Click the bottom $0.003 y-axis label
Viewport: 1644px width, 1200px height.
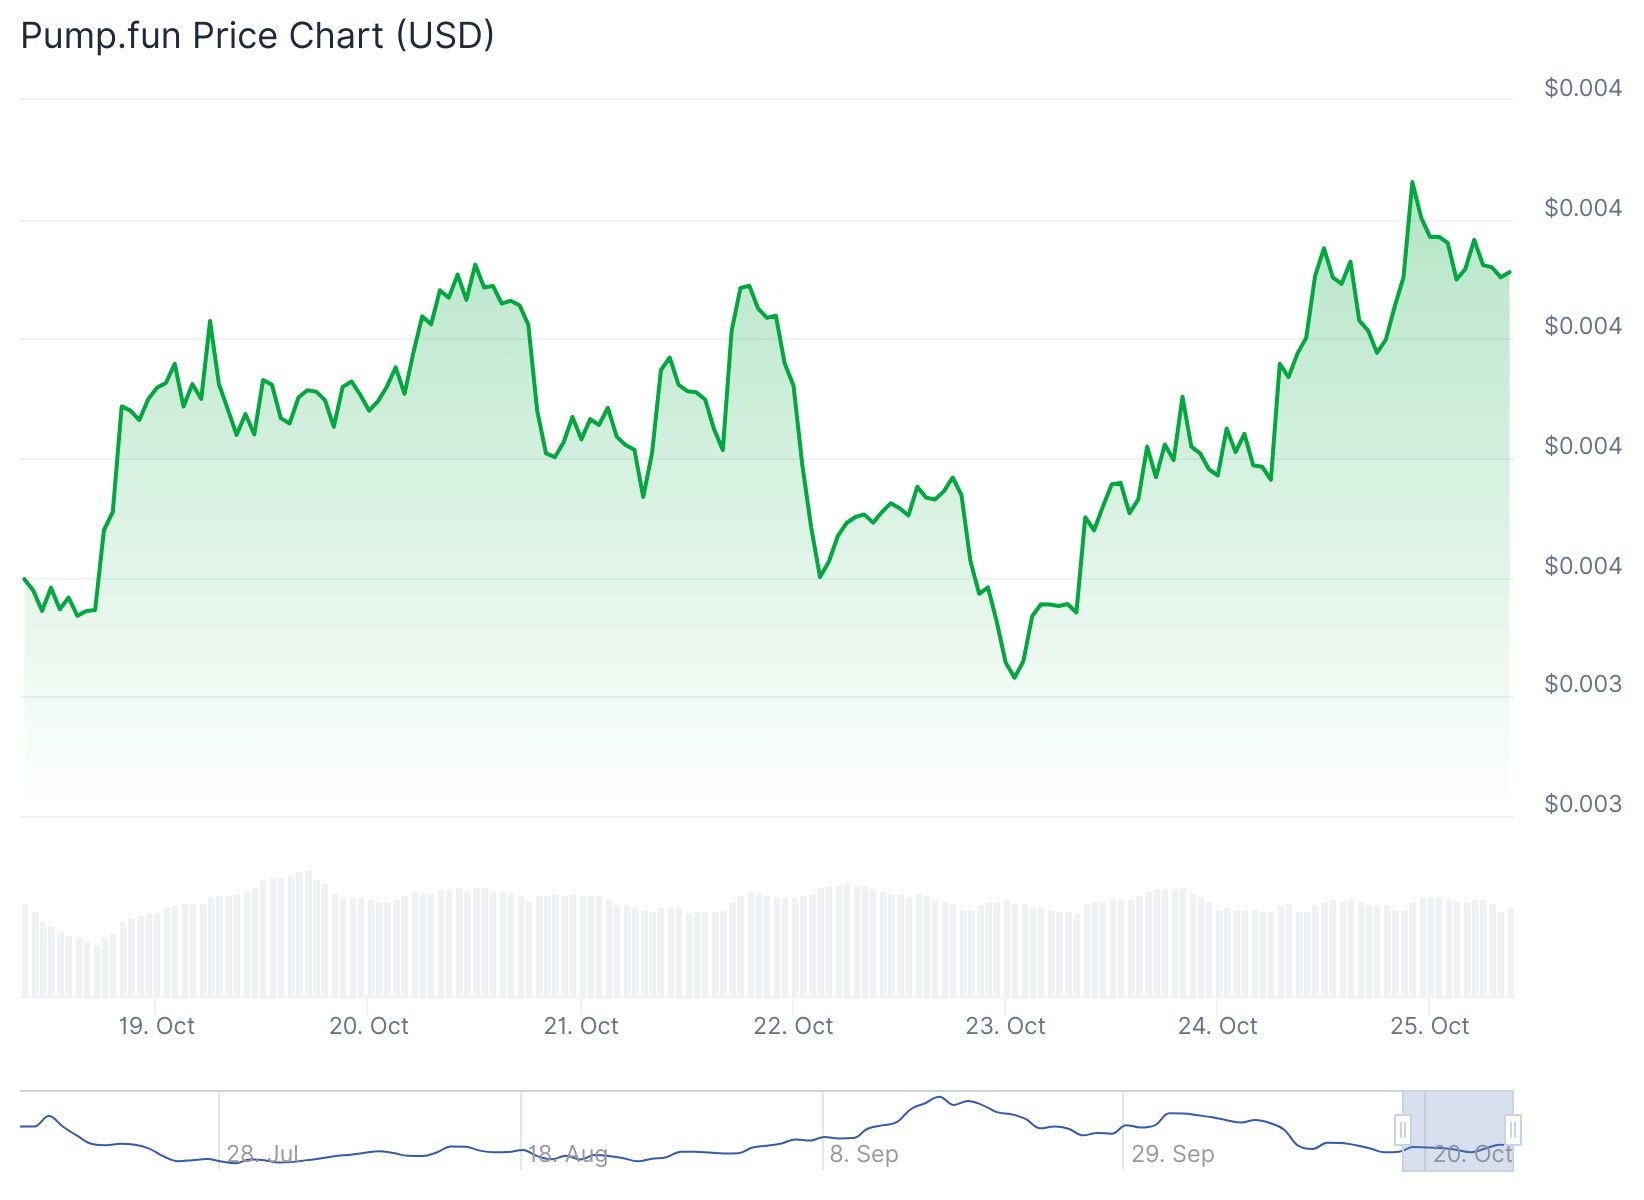coord(1582,804)
